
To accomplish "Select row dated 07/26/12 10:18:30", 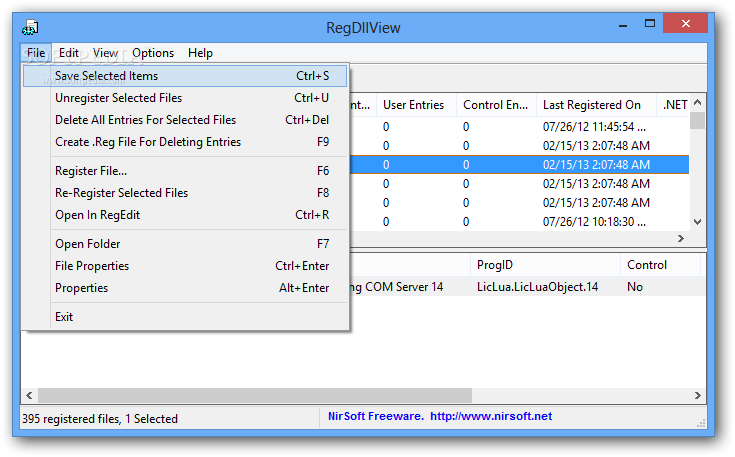I will coord(519,222).
